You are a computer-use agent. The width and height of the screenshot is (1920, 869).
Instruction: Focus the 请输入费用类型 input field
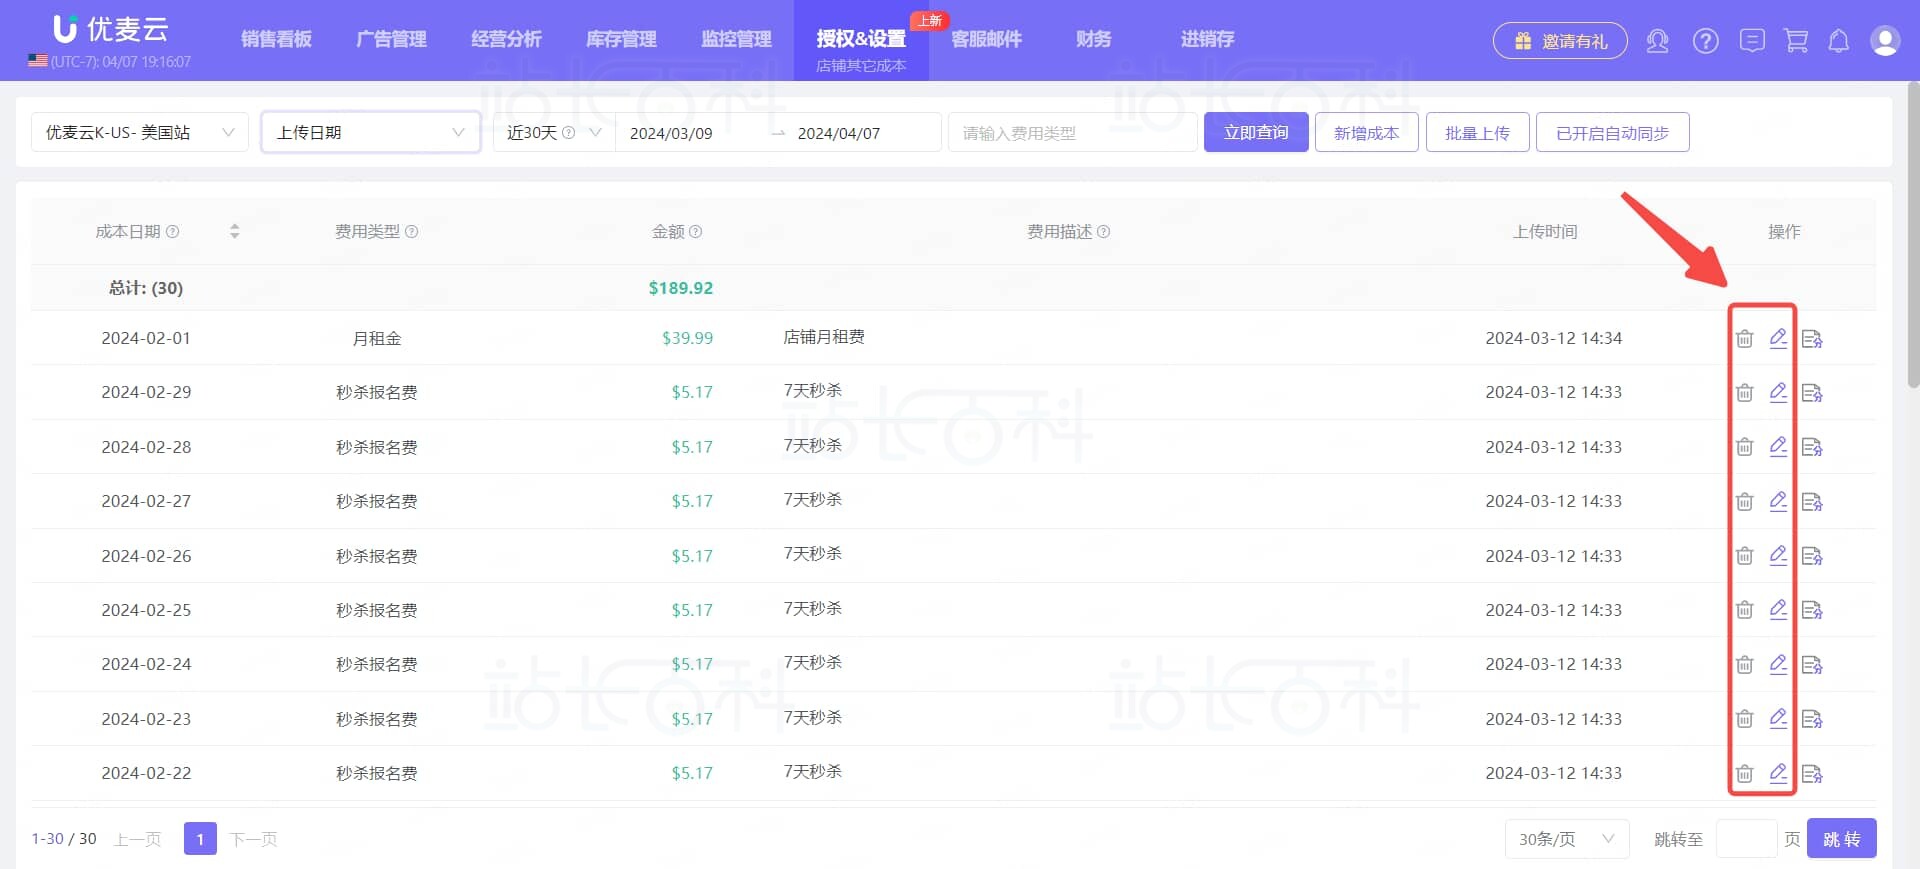(1072, 133)
